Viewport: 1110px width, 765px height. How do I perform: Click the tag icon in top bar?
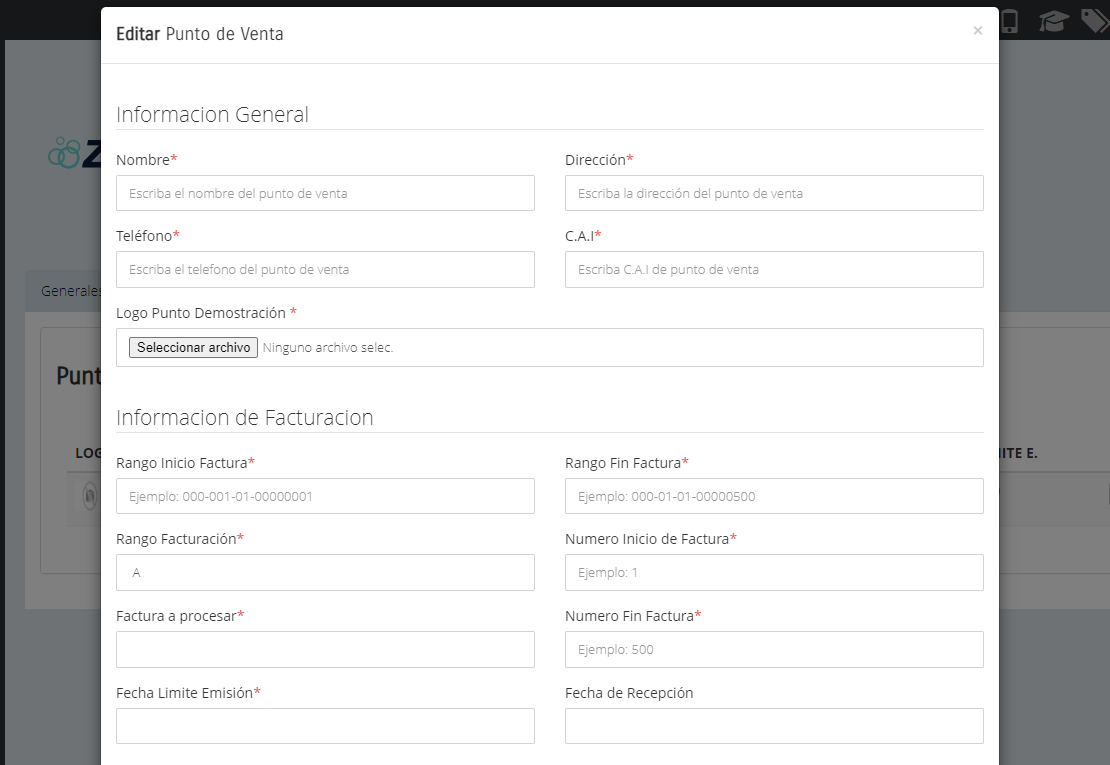(1095, 21)
